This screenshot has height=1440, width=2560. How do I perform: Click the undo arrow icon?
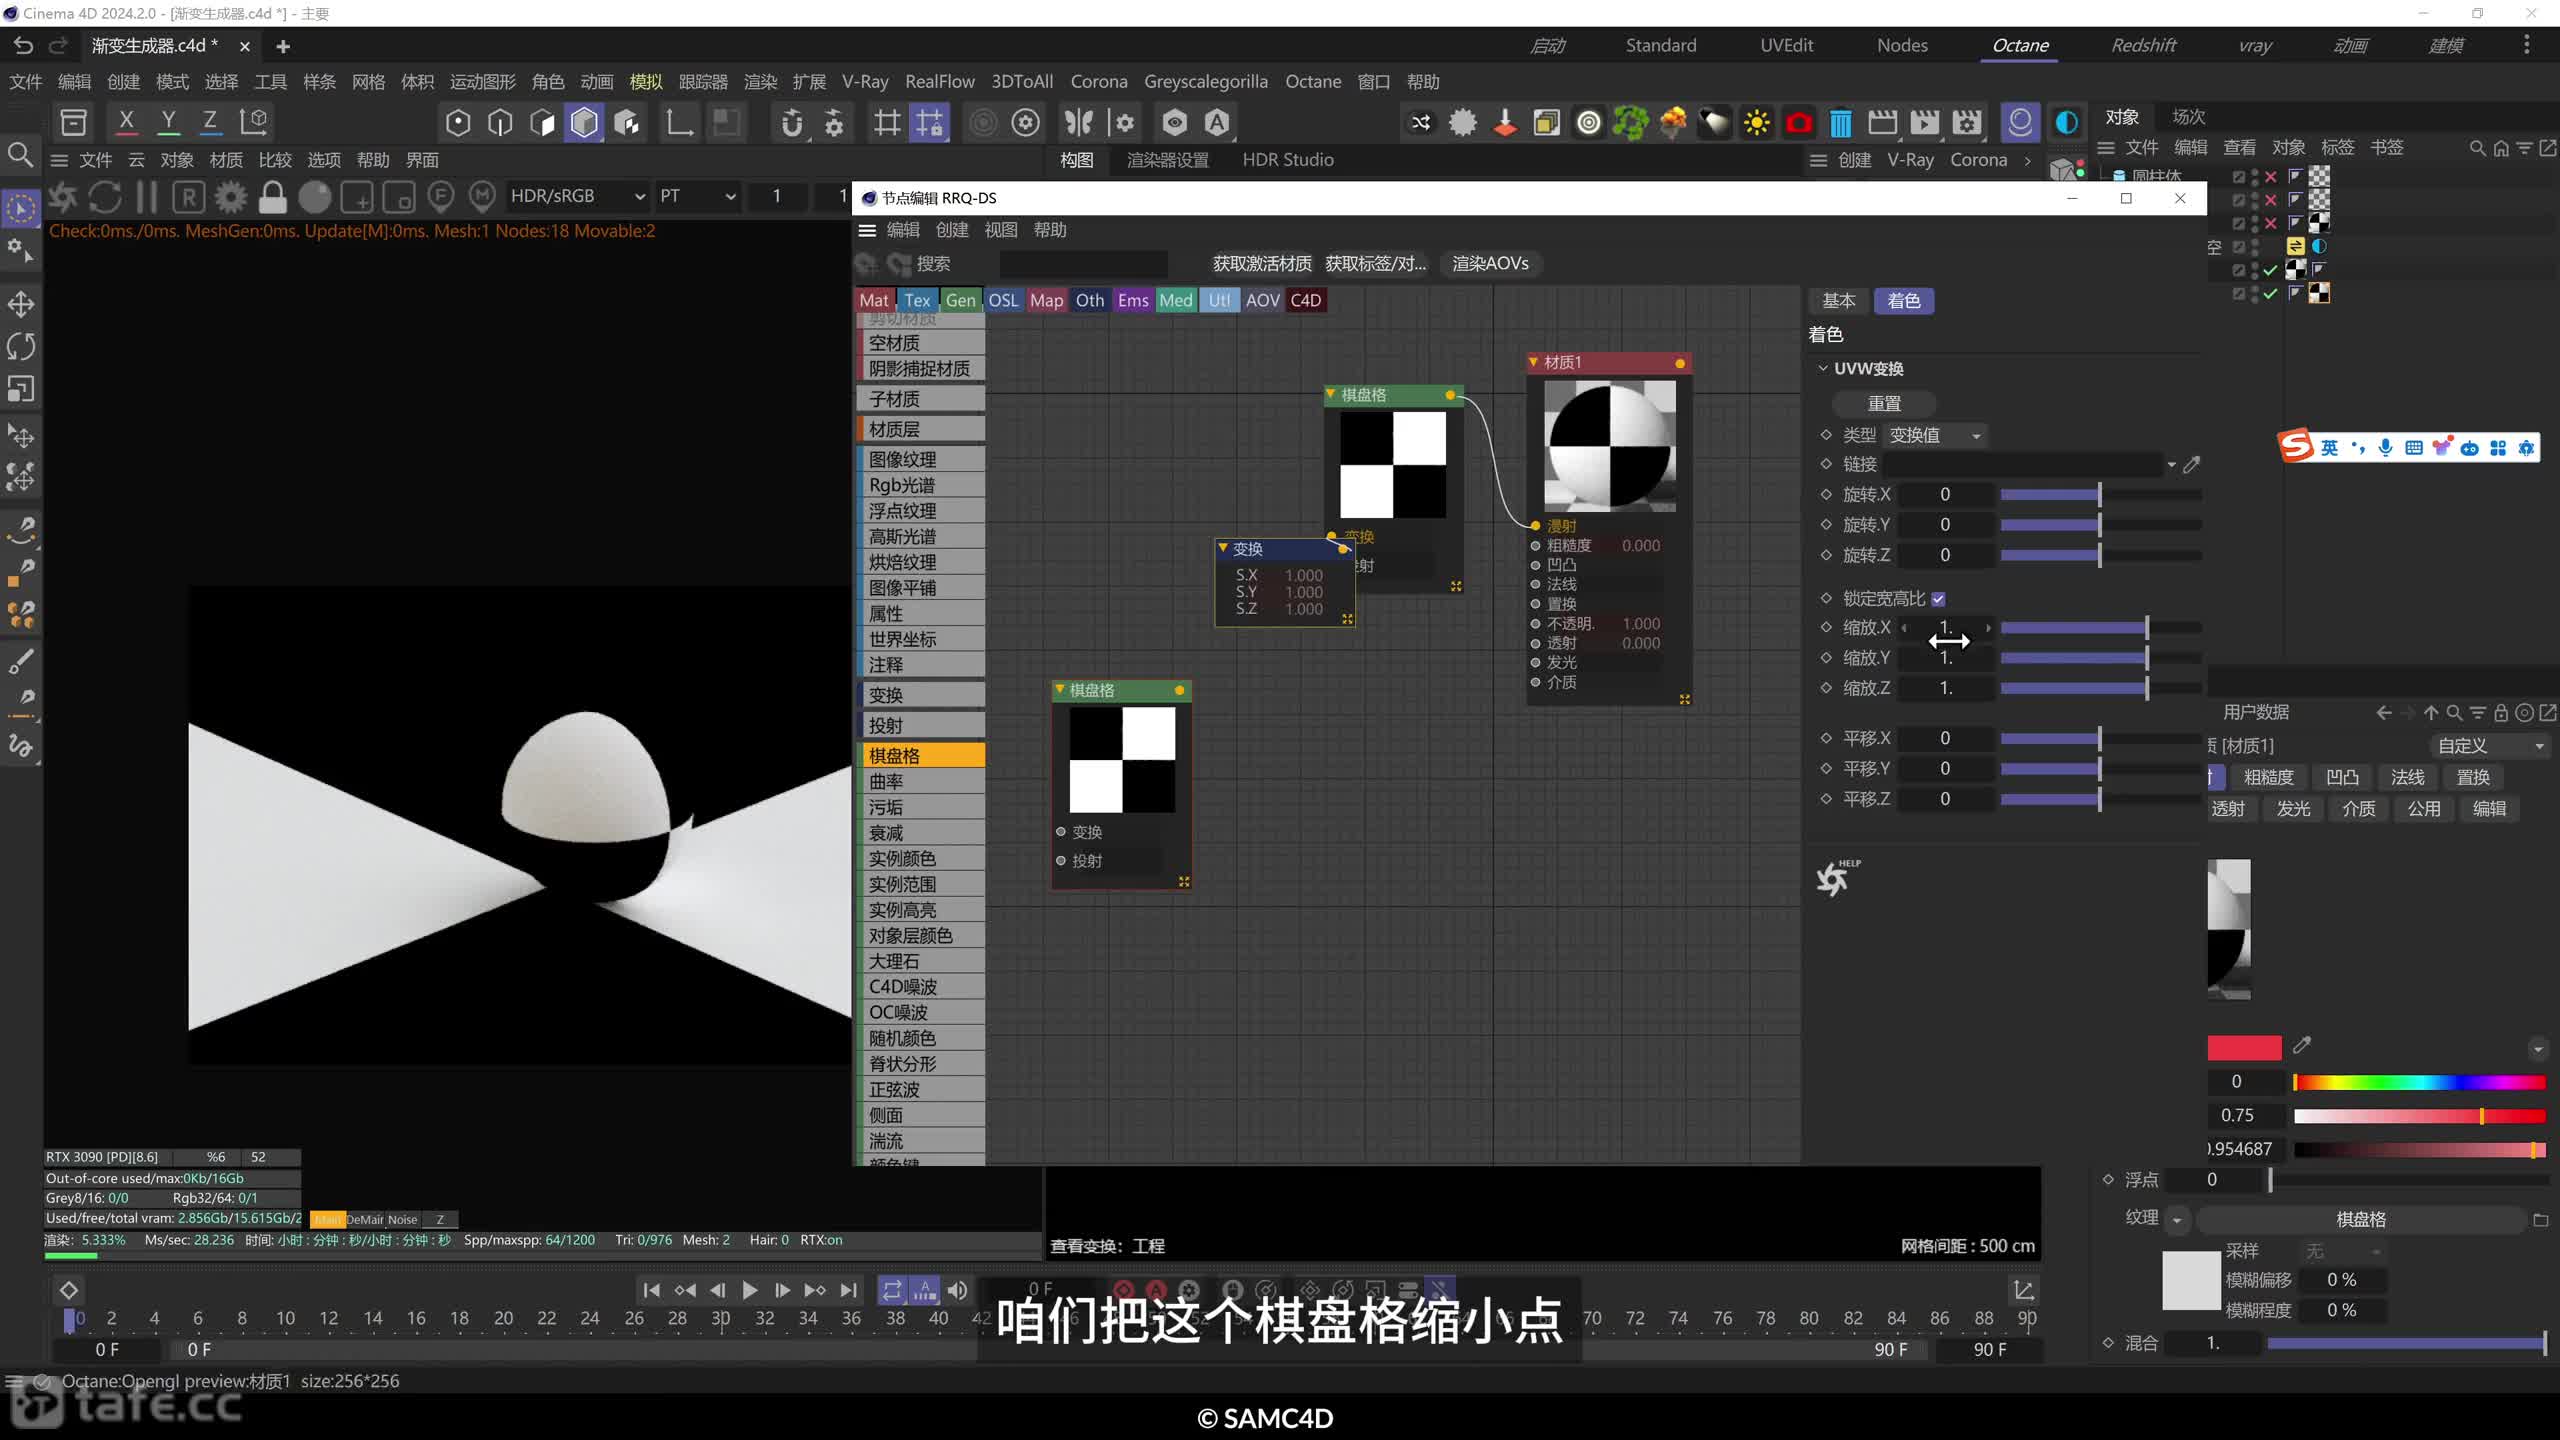[x=23, y=46]
